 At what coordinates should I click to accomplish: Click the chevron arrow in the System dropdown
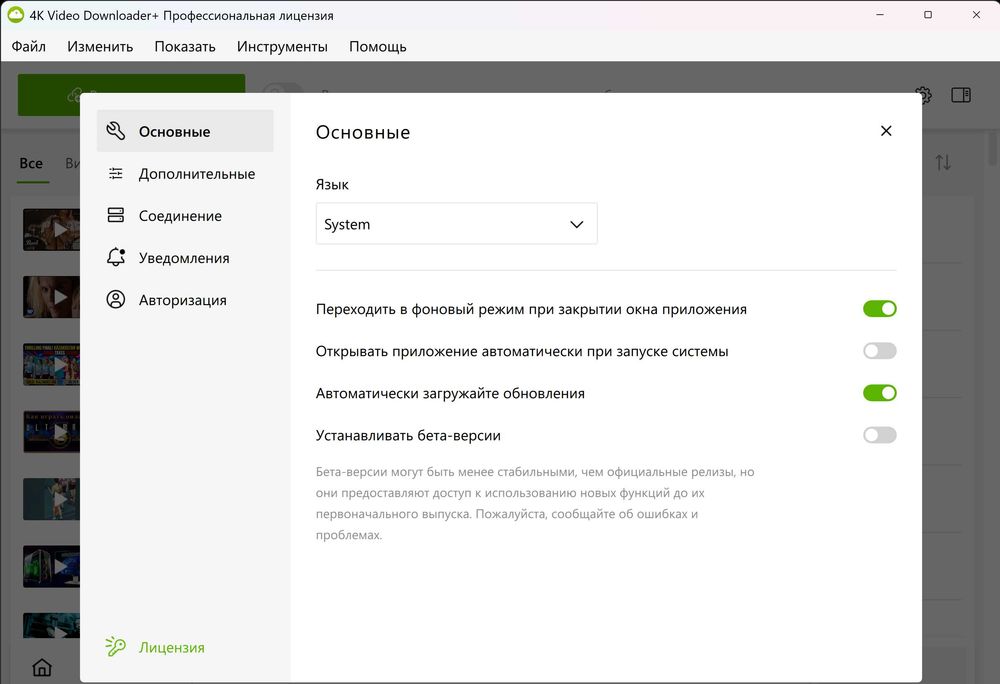pyautogui.click(x=577, y=224)
